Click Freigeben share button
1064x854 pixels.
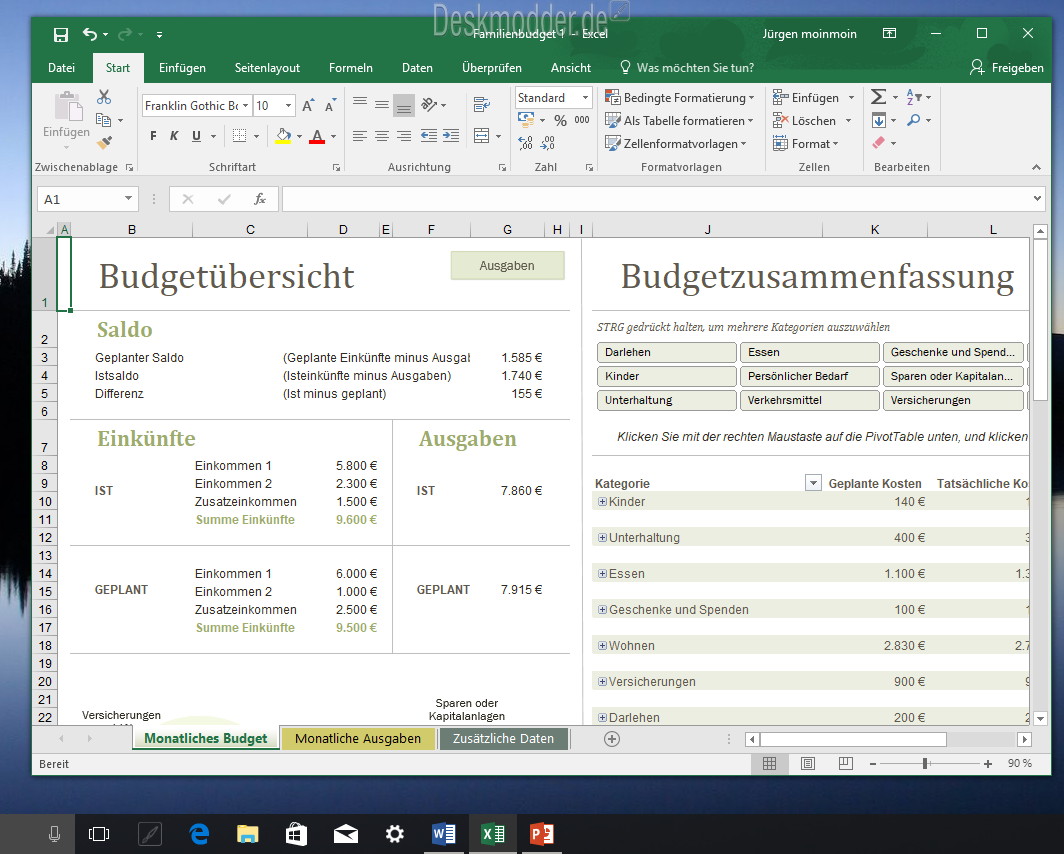1006,68
